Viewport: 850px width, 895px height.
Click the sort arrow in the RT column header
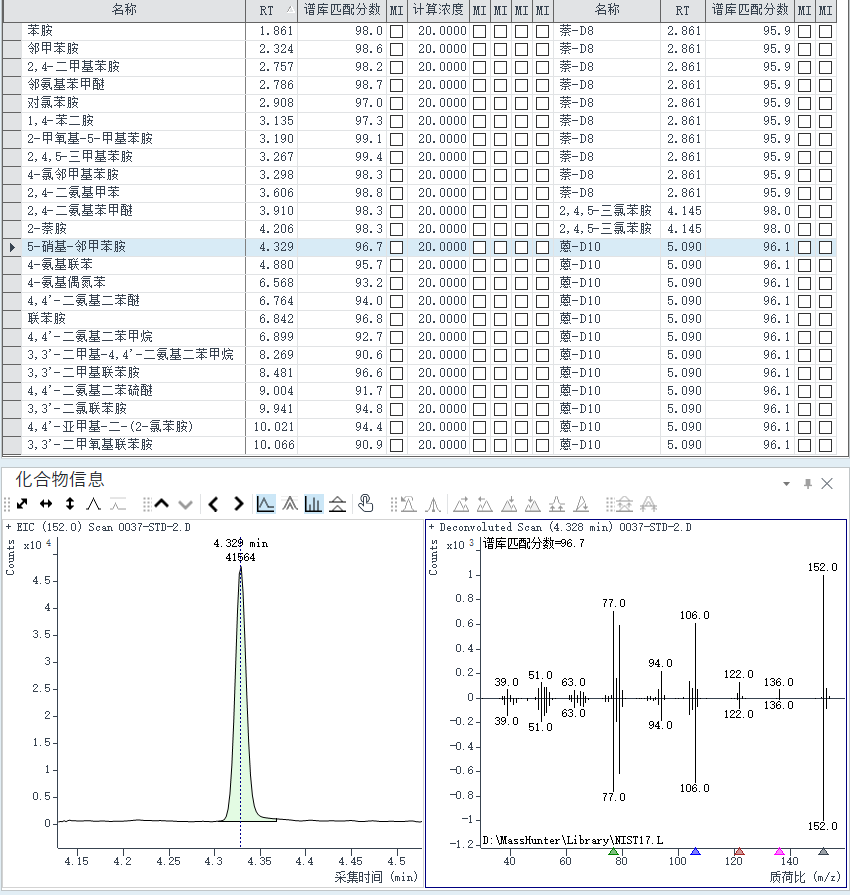(x=291, y=10)
